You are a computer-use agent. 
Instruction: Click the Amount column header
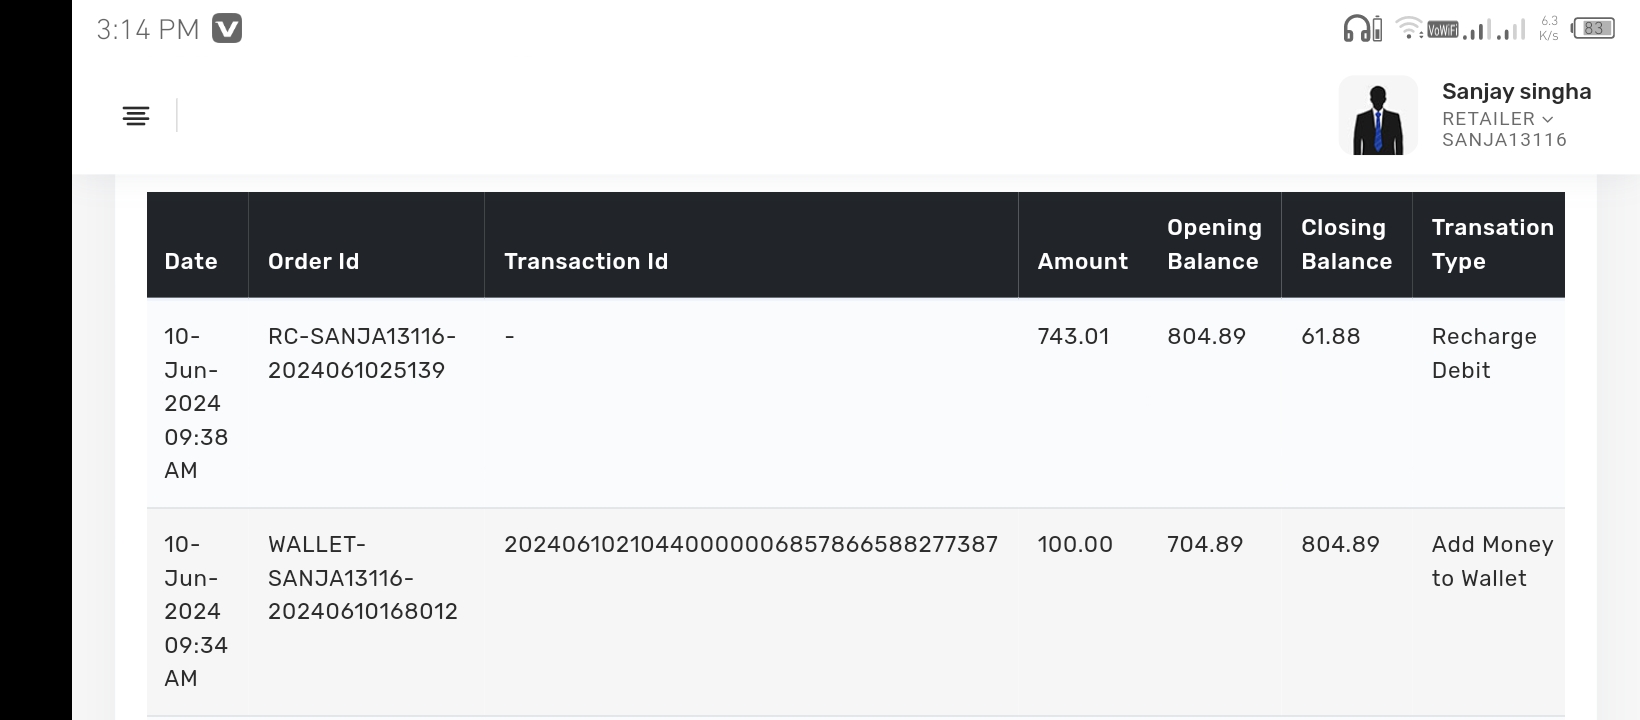click(x=1082, y=261)
